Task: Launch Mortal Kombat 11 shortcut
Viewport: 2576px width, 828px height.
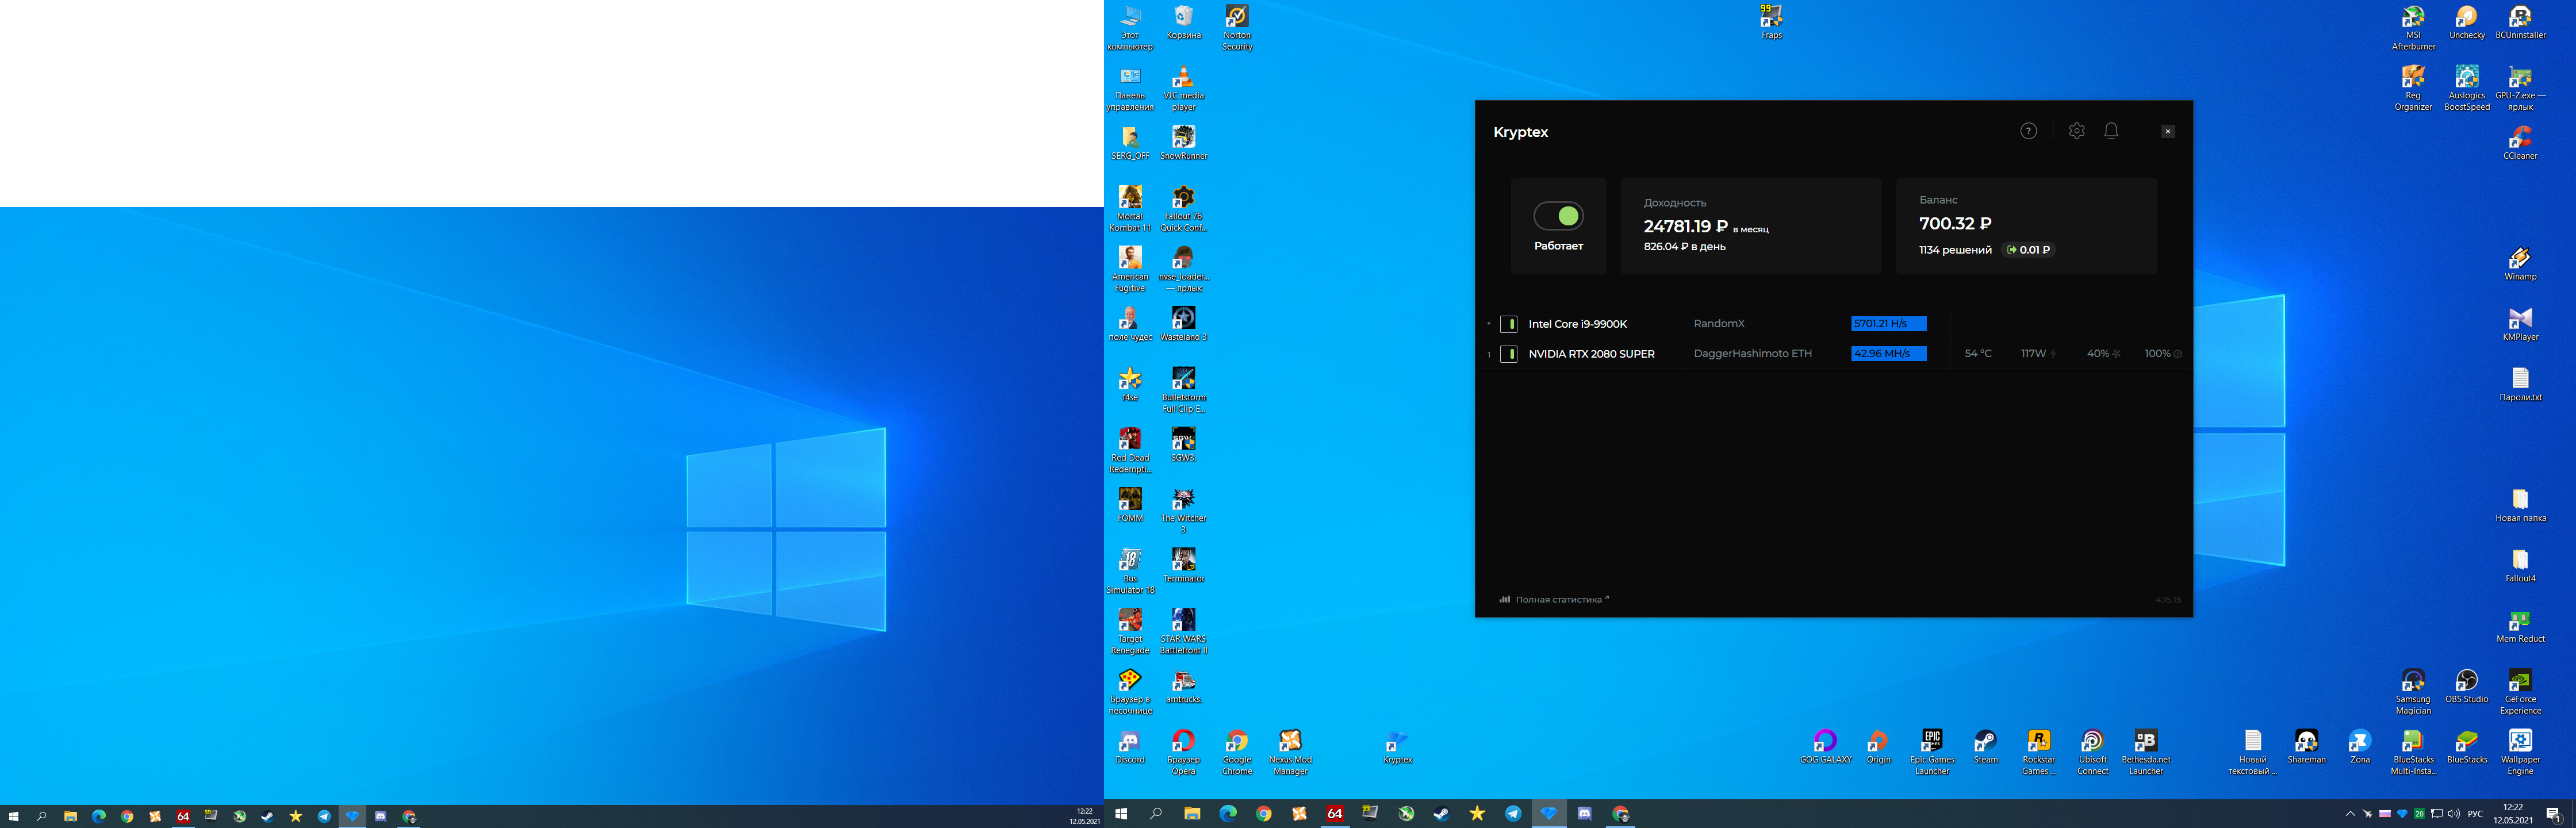Action: [1130, 209]
